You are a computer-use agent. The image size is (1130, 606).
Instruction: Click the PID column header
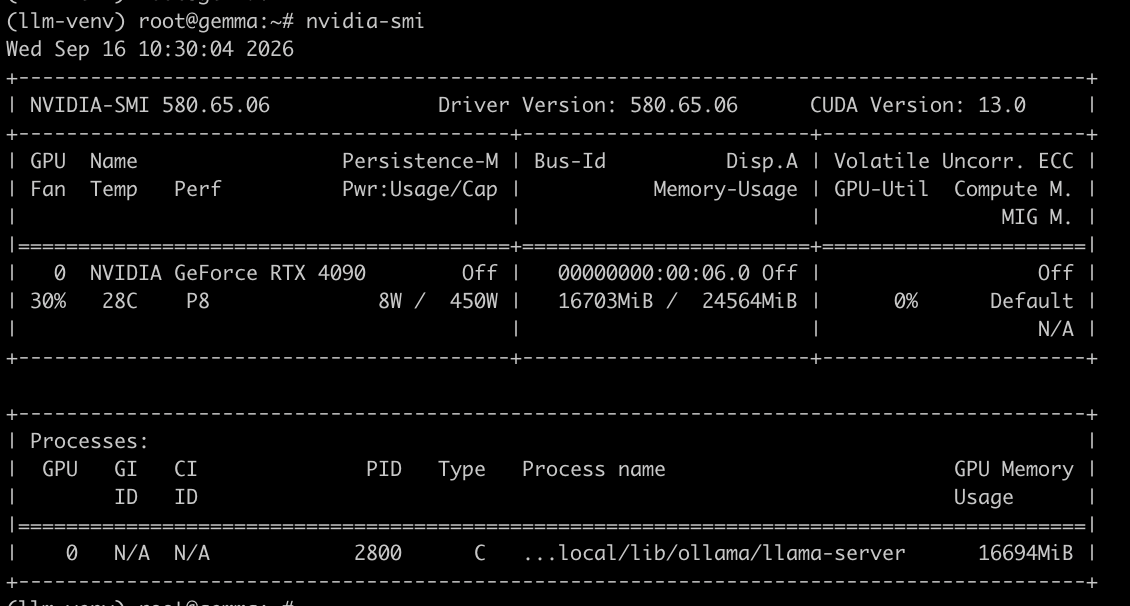coord(383,469)
